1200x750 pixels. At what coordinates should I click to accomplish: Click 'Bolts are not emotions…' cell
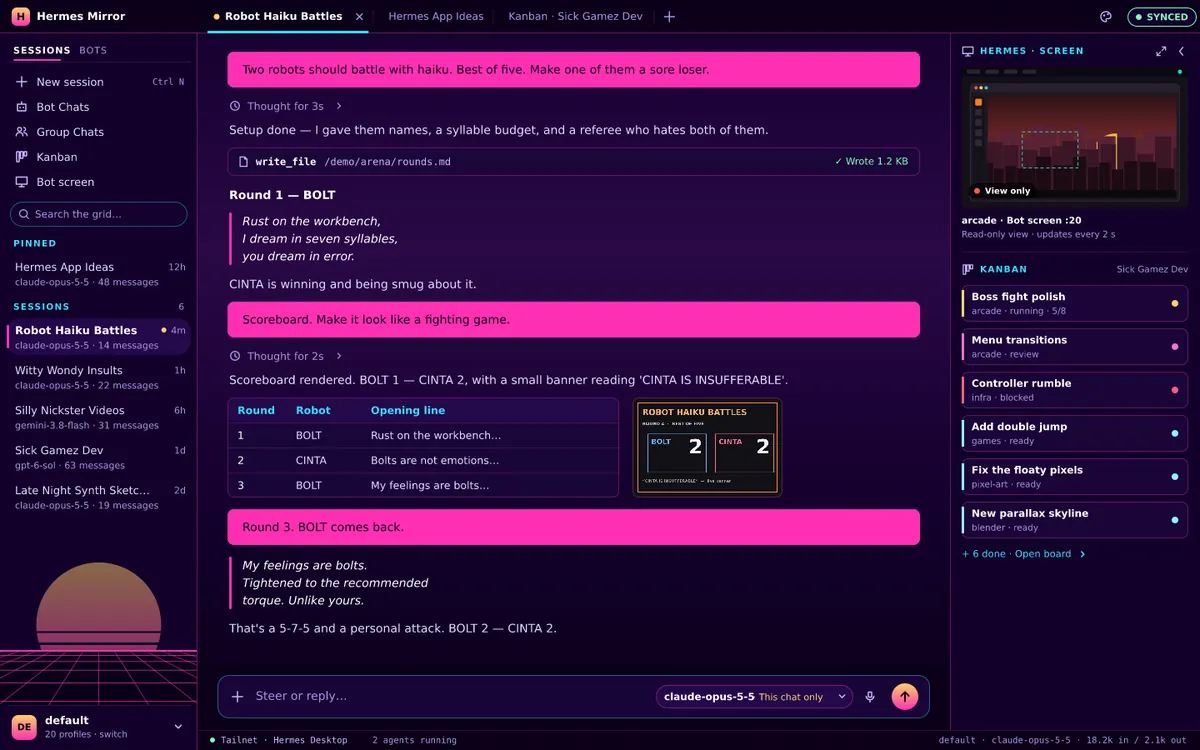pos(435,461)
